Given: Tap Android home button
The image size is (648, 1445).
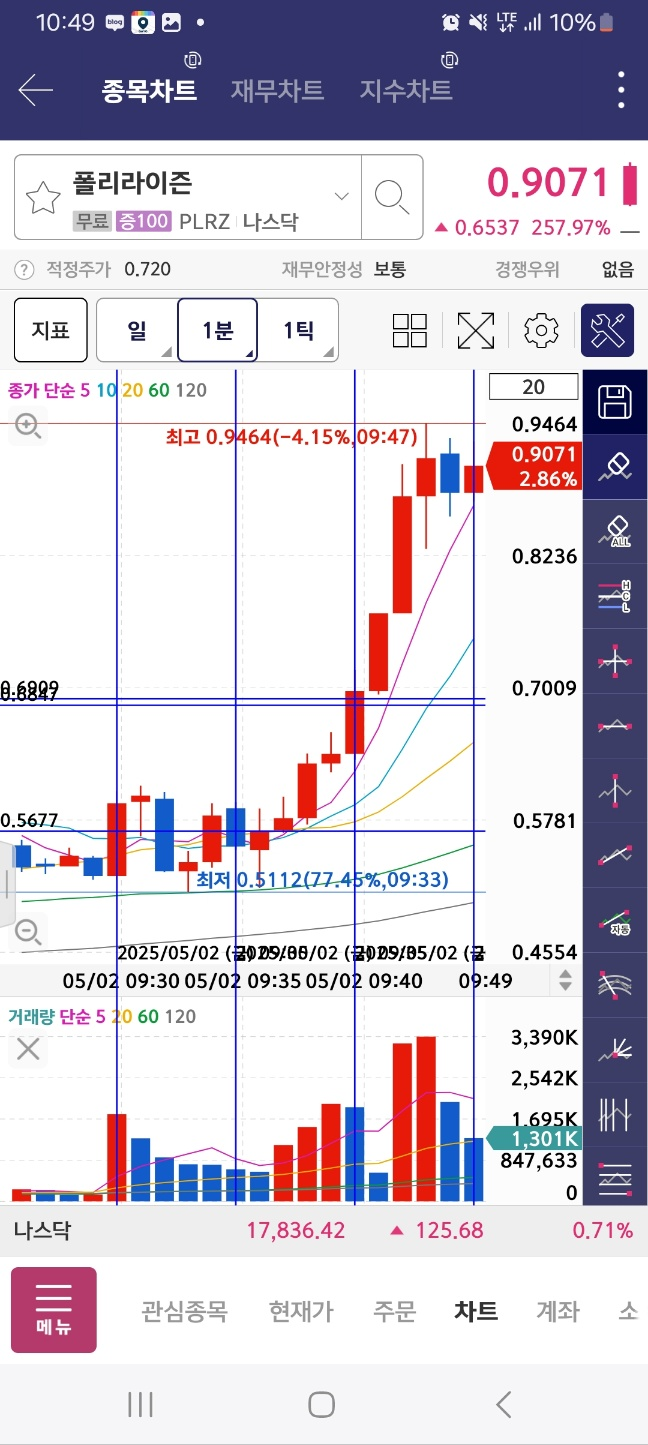Looking at the screenshot, I should click(x=321, y=1405).
